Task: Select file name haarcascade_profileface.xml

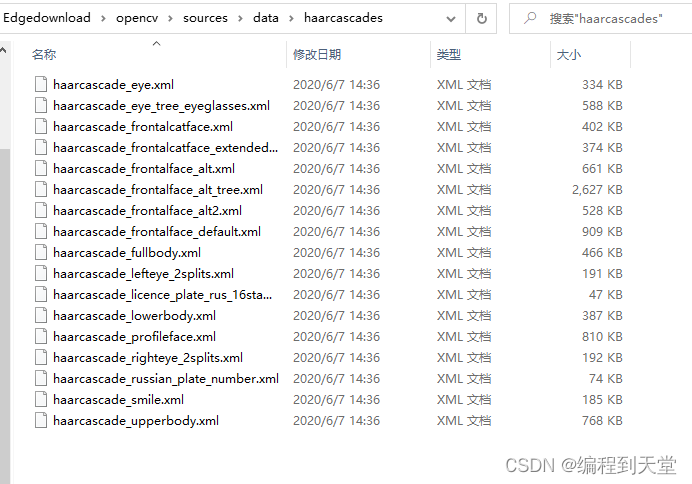Action: pyautogui.click(x=135, y=337)
